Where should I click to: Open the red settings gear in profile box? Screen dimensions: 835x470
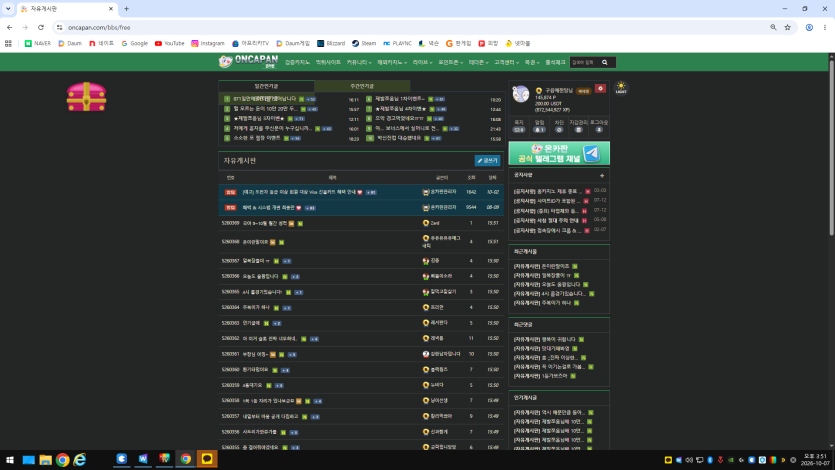[x=600, y=88]
